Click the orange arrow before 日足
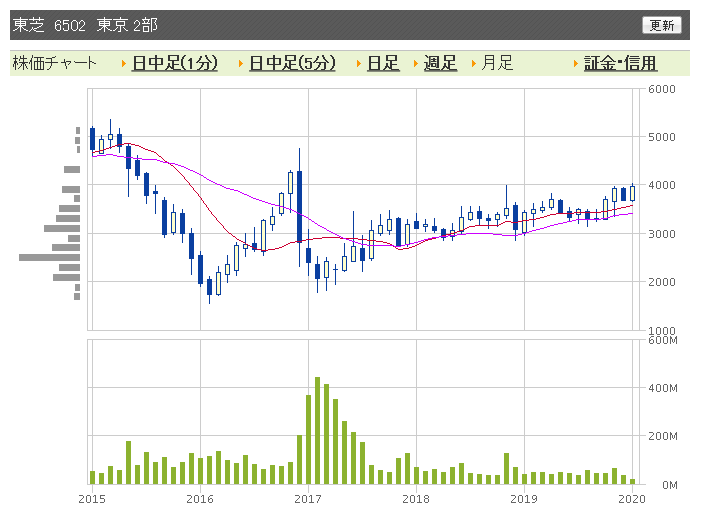Viewport: 701px width, 521px height. (359, 64)
